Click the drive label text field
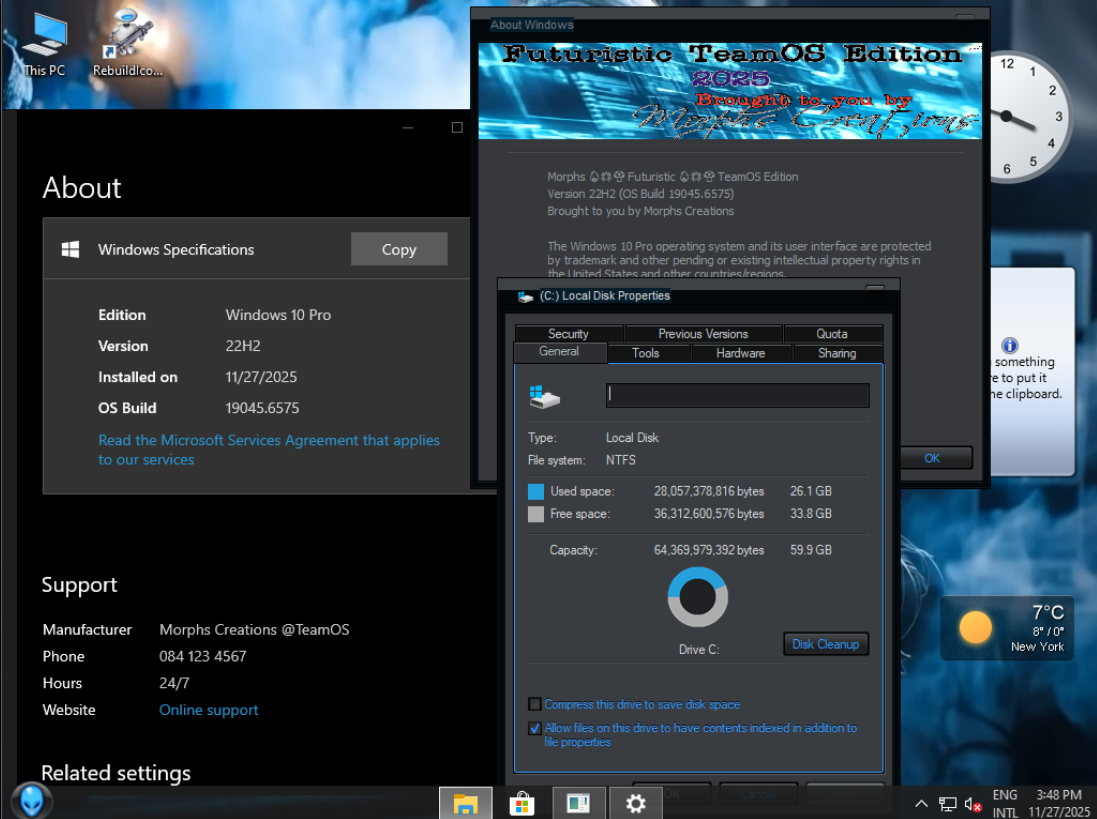 point(737,395)
